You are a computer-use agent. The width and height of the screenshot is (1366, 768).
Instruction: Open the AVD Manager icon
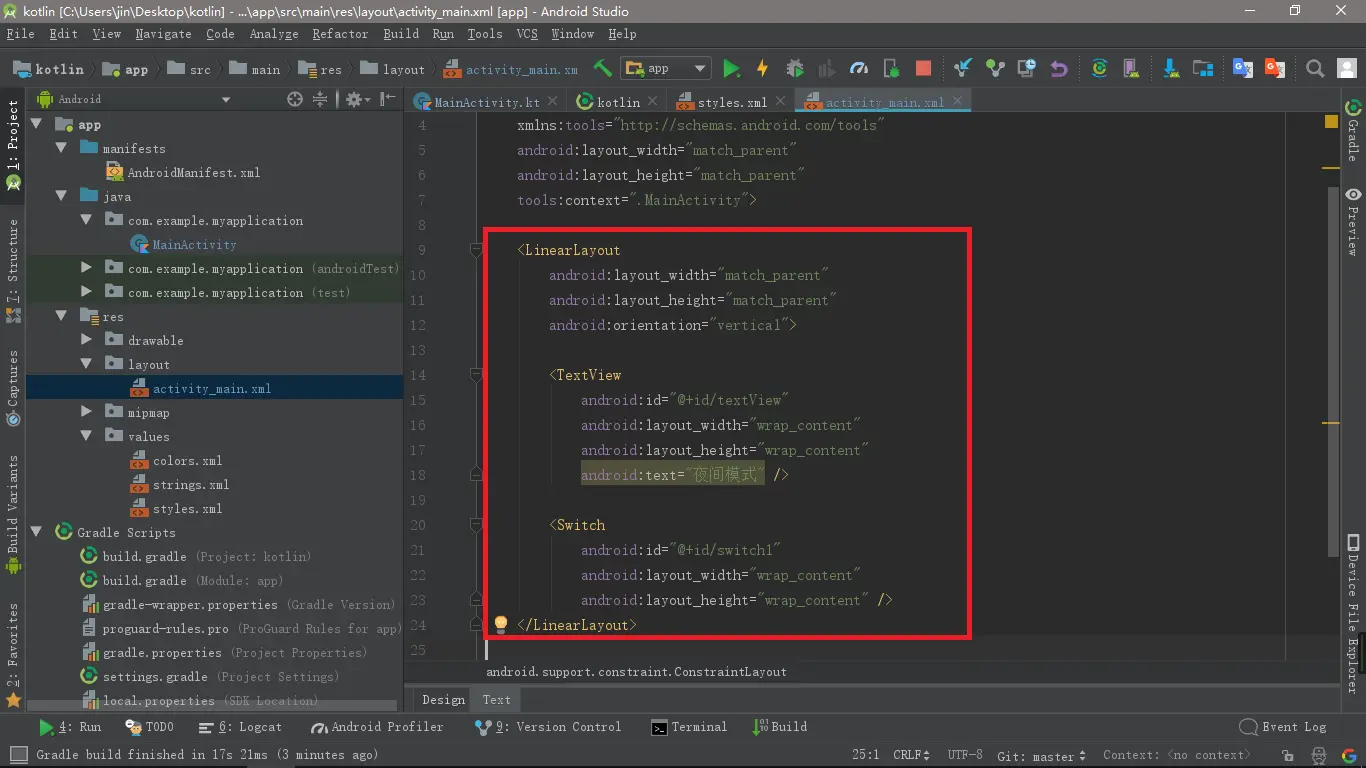(x=1131, y=68)
